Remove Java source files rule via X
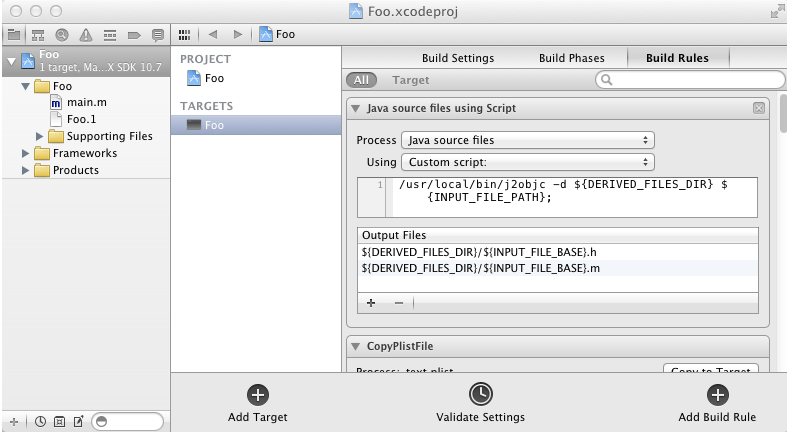This screenshot has width=787, height=432. tap(759, 108)
